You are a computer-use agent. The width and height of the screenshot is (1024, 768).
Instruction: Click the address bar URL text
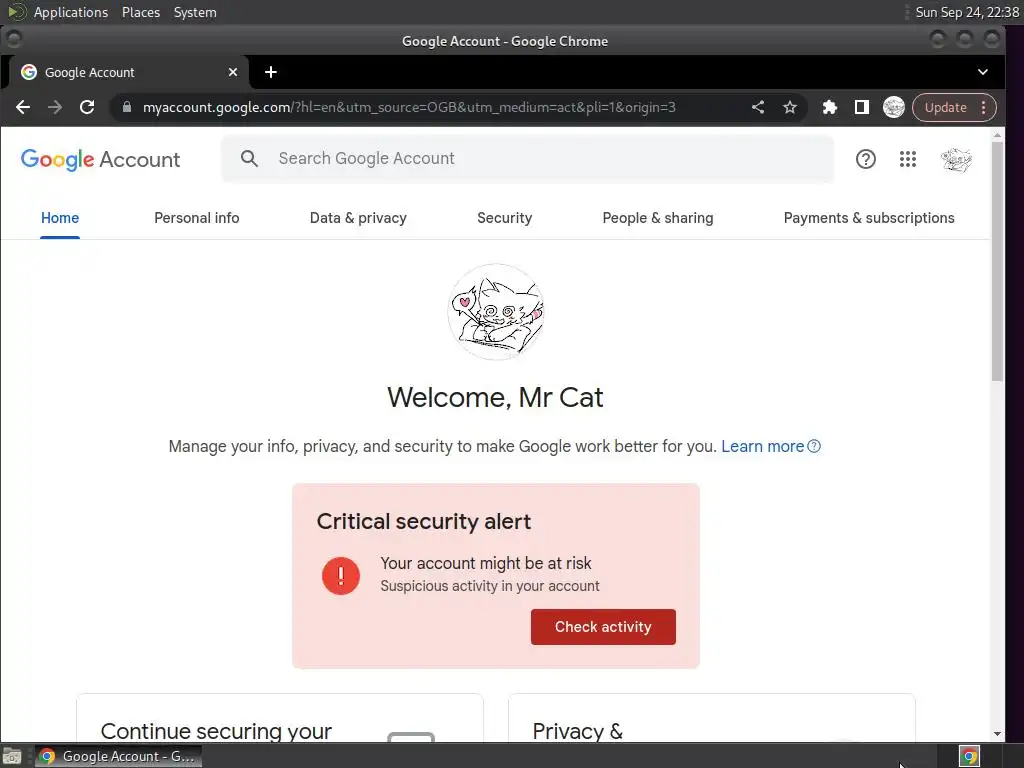[409, 107]
